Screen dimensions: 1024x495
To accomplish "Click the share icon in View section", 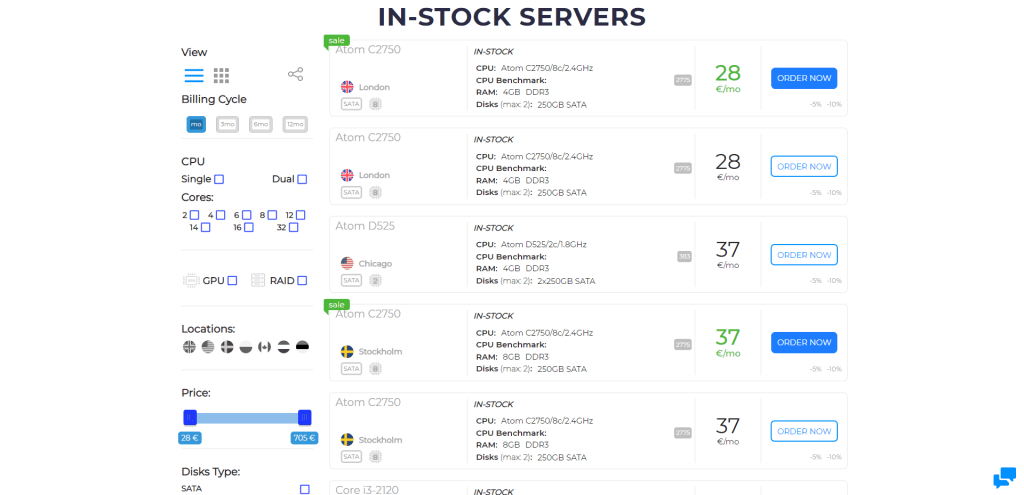I will pyautogui.click(x=295, y=74).
